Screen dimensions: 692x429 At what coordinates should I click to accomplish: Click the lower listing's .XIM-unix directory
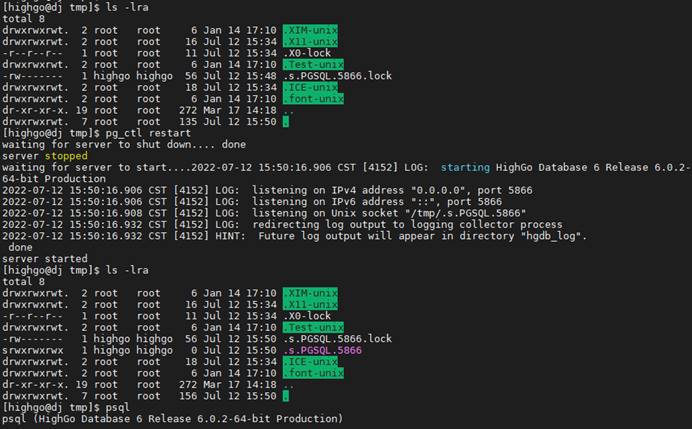coord(310,293)
